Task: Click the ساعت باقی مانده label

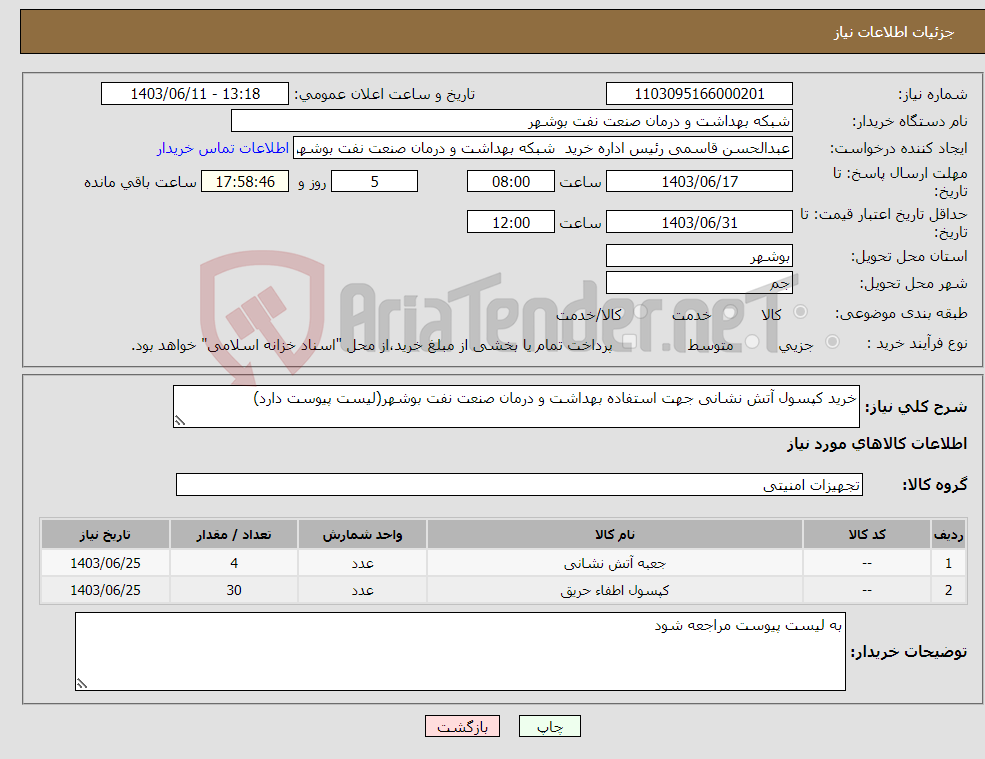Action: point(141,182)
